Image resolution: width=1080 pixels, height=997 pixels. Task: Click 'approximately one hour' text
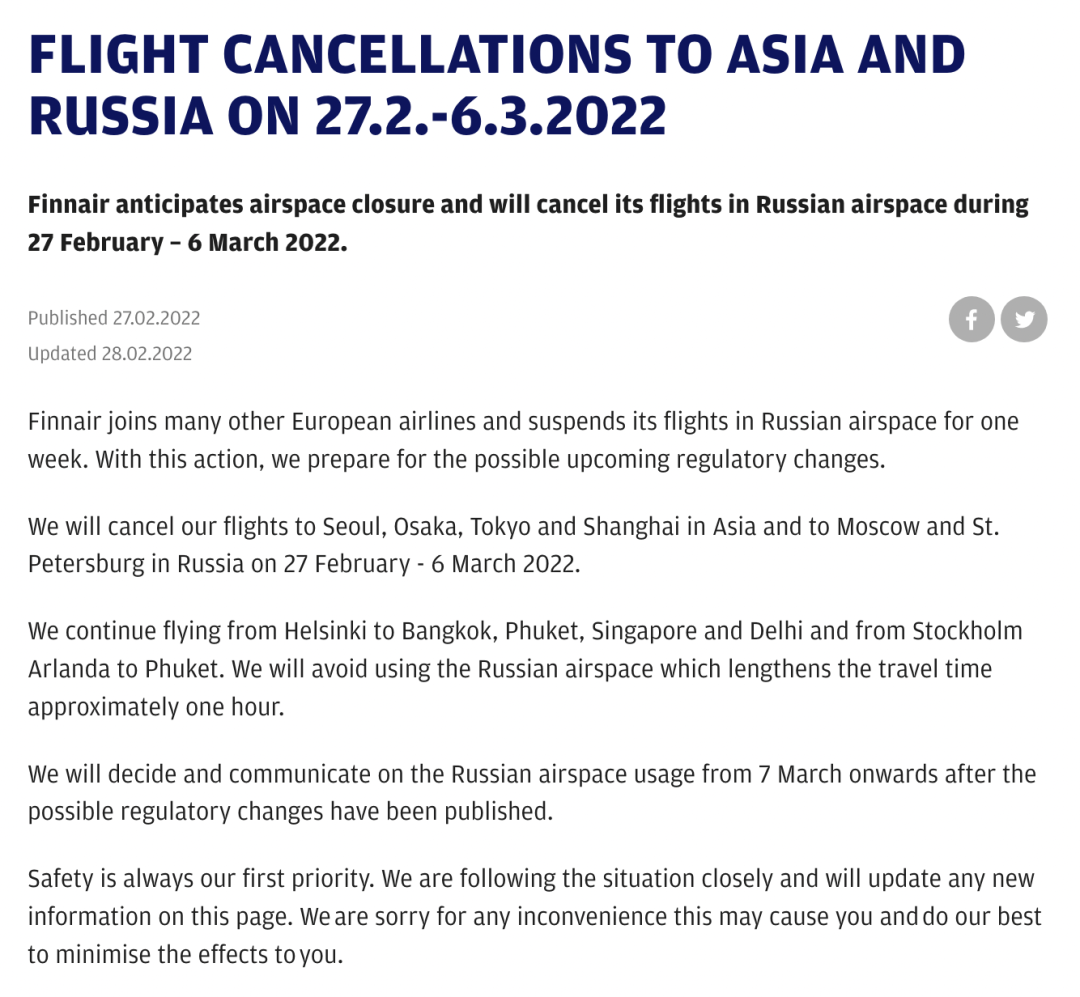pyautogui.click(x=155, y=705)
